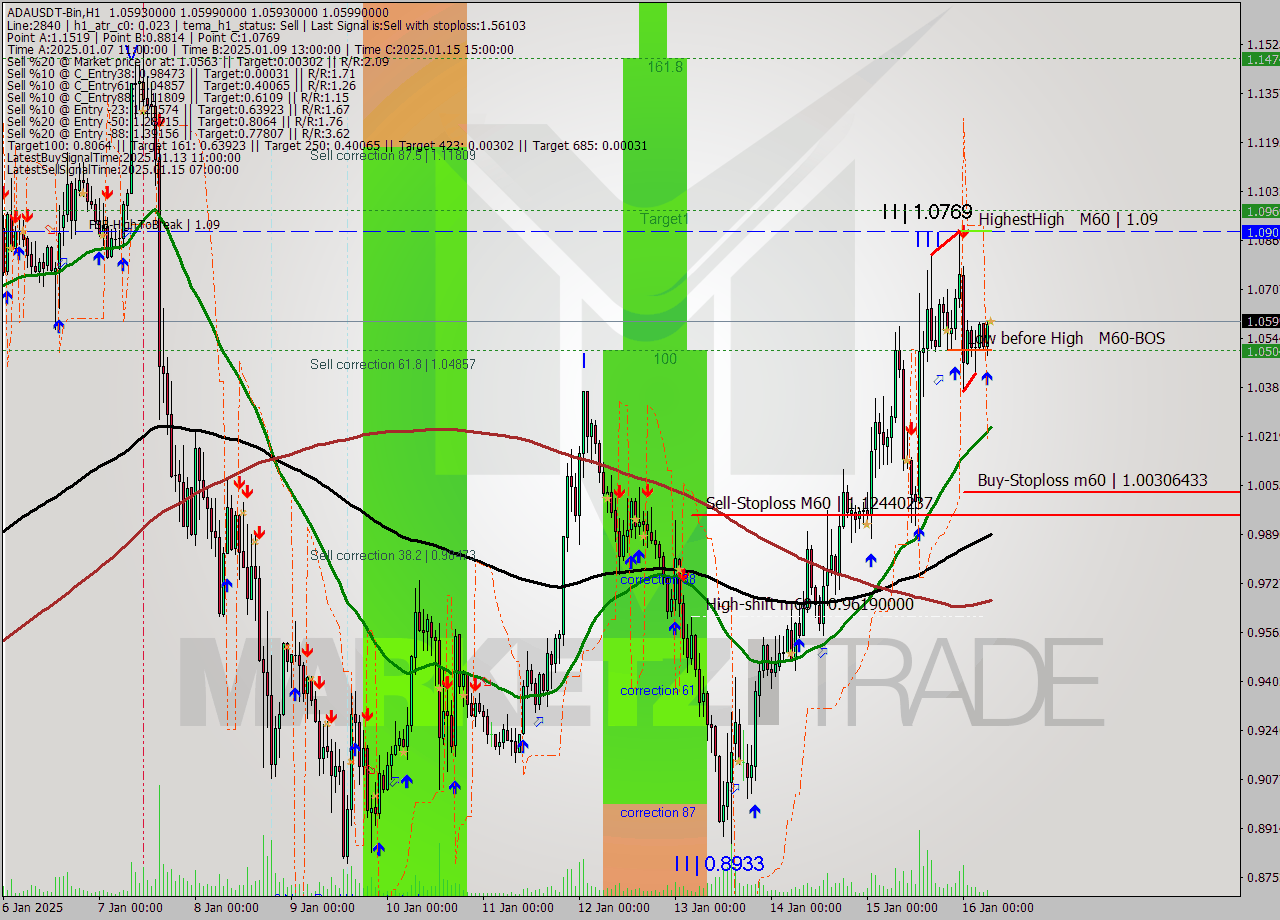This screenshot has height=920, width=1280.
Task: Click the 0.940 price axis value
Action: [1262, 681]
